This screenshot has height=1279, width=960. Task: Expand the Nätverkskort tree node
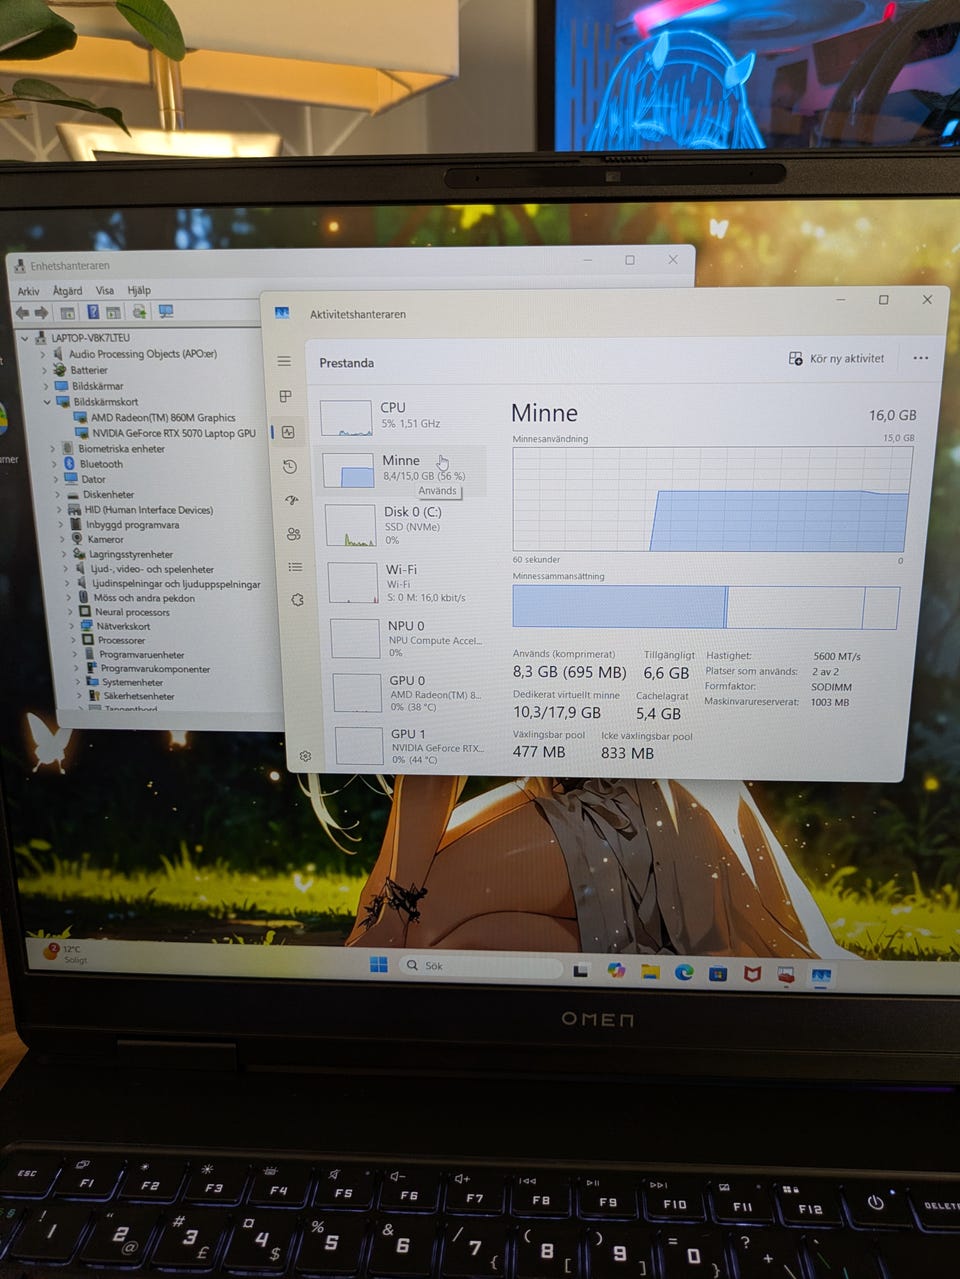pyautogui.click(x=72, y=626)
